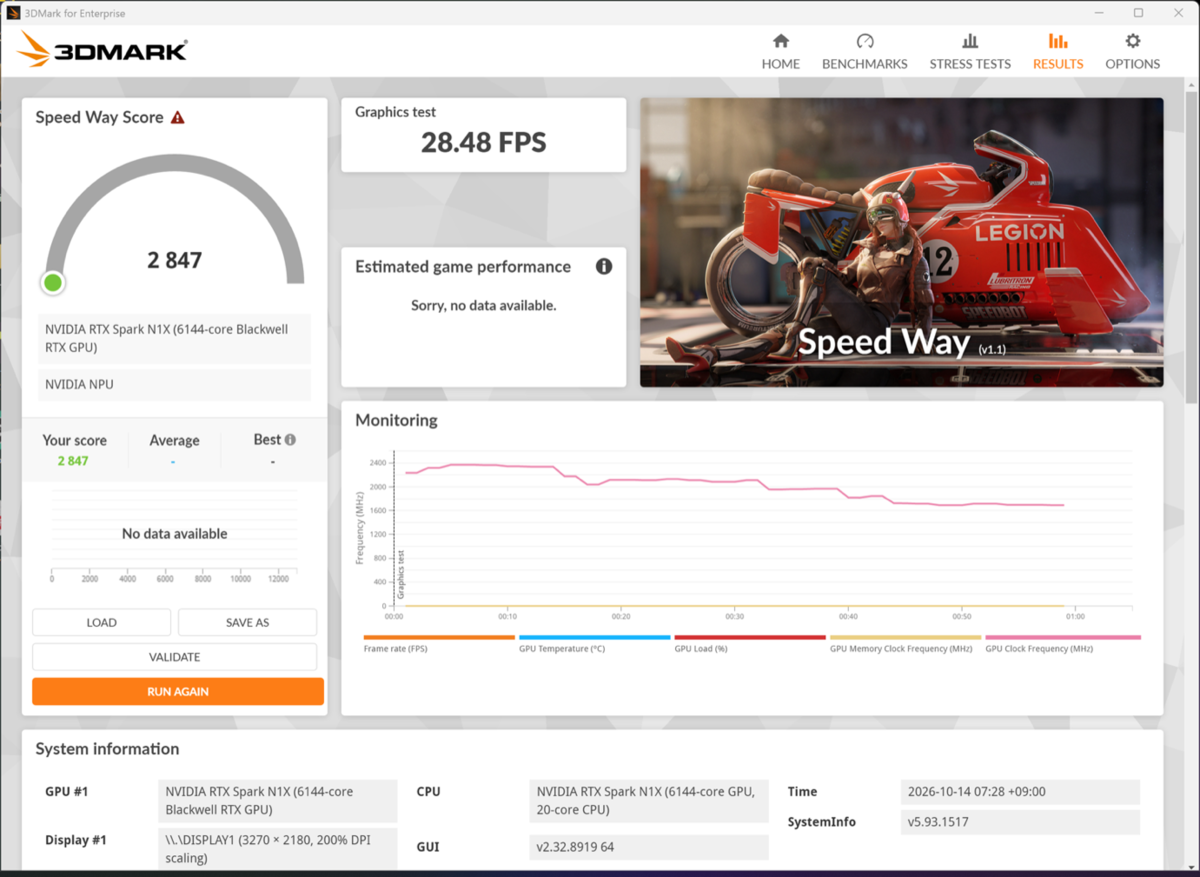Select the RESULTS tab
The image size is (1200, 877).
pyautogui.click(x=1058, y=52)
